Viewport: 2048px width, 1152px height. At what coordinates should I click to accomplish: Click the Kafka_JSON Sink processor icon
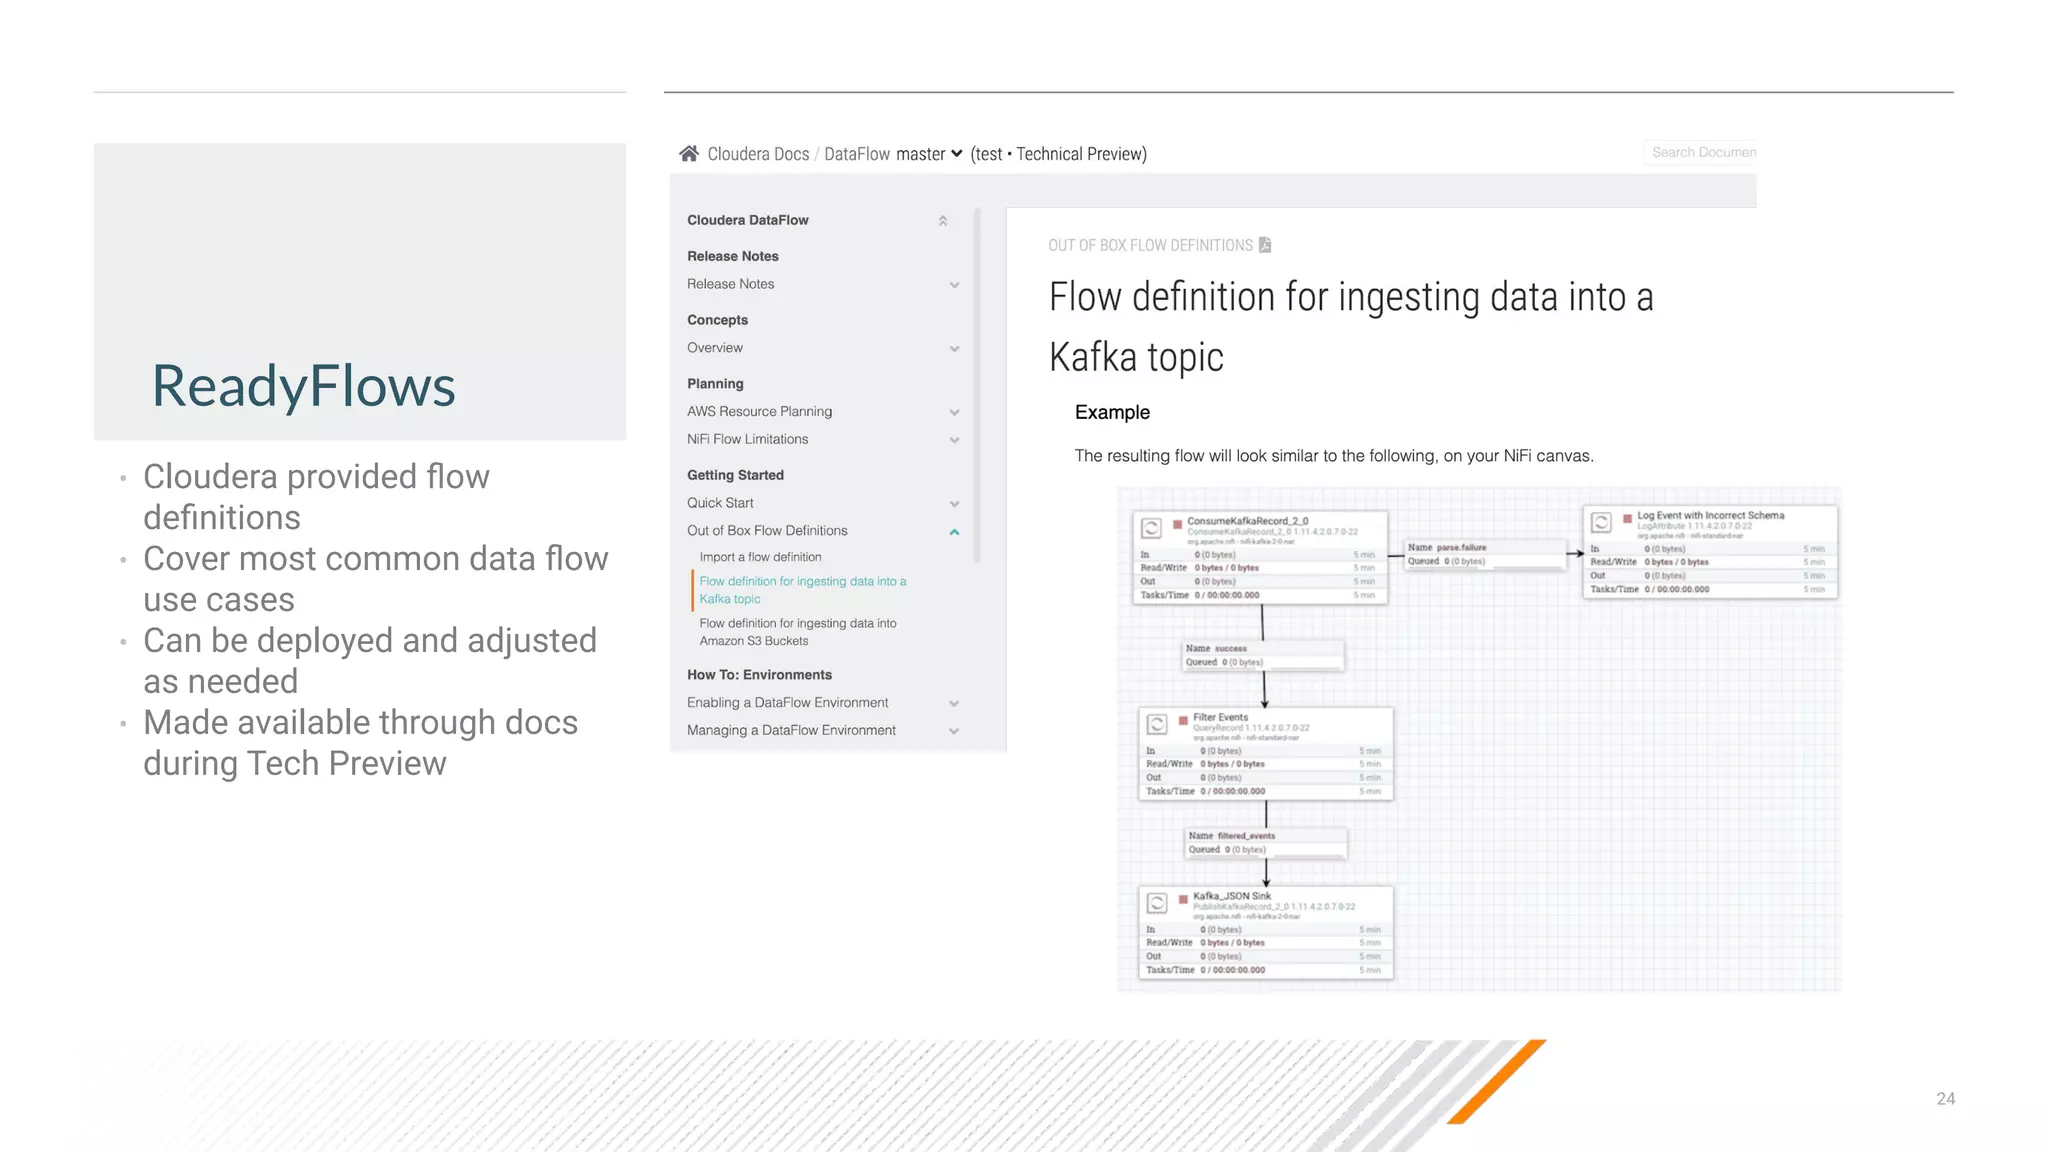(1157, 902)
